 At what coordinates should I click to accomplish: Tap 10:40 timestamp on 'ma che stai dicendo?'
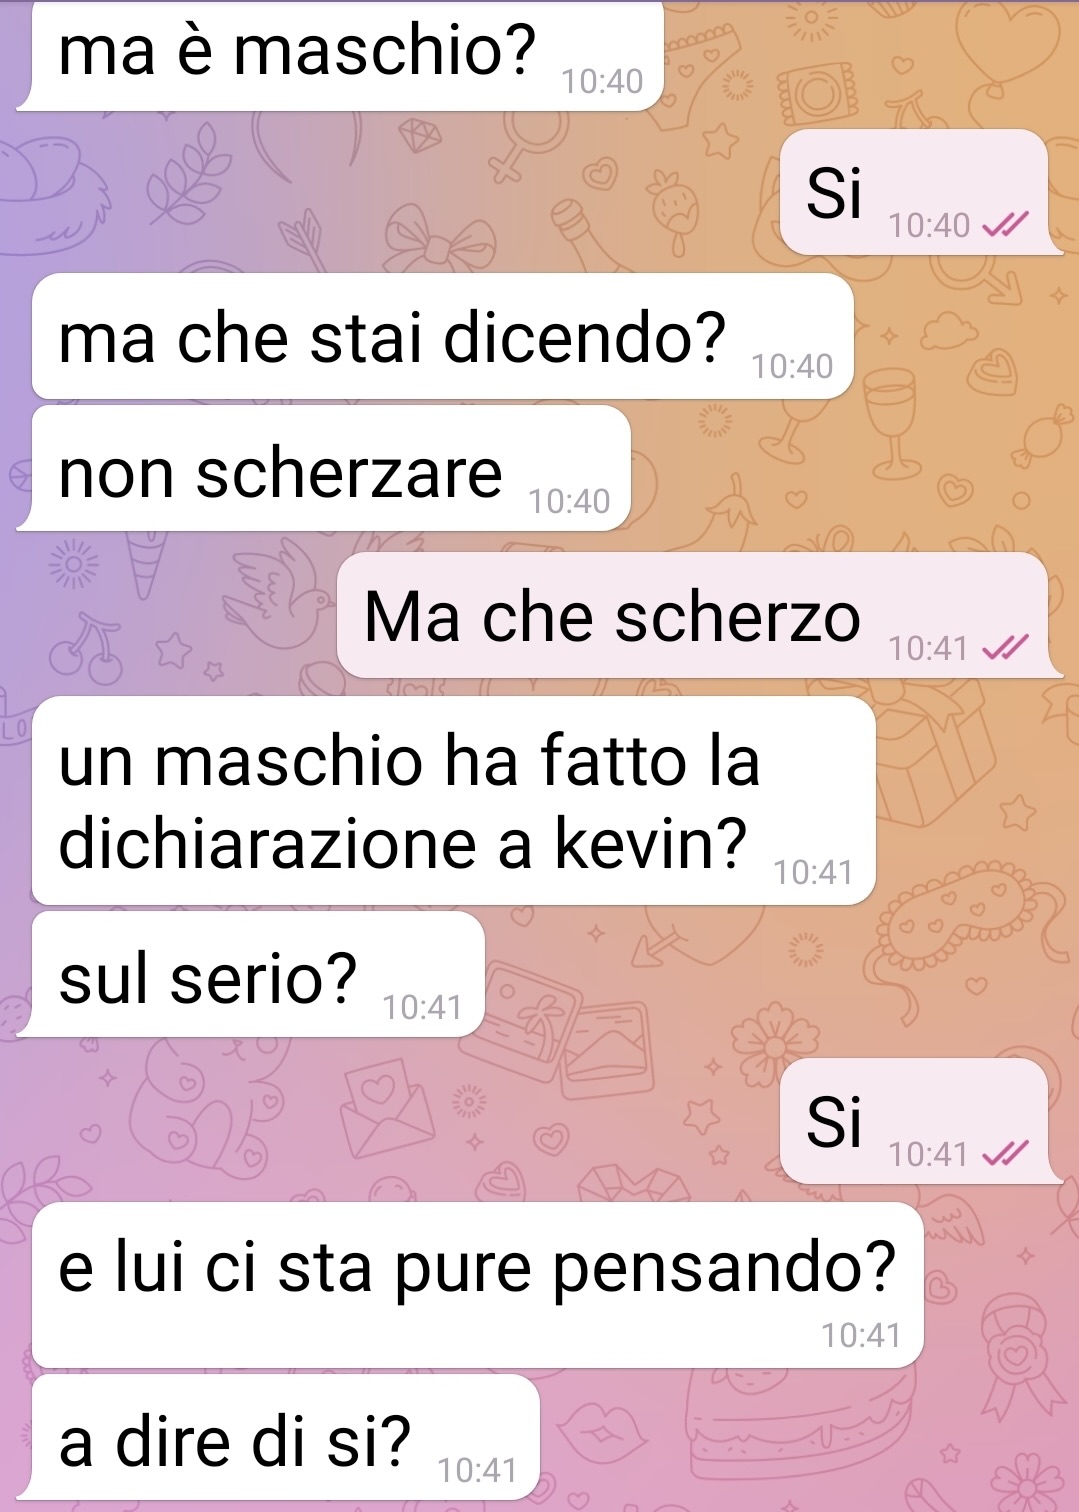(792, 367)
